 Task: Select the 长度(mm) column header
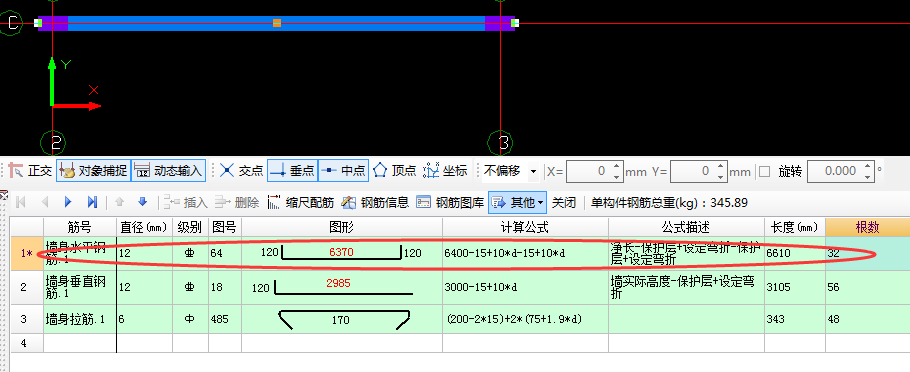click(x=795, y=227)
